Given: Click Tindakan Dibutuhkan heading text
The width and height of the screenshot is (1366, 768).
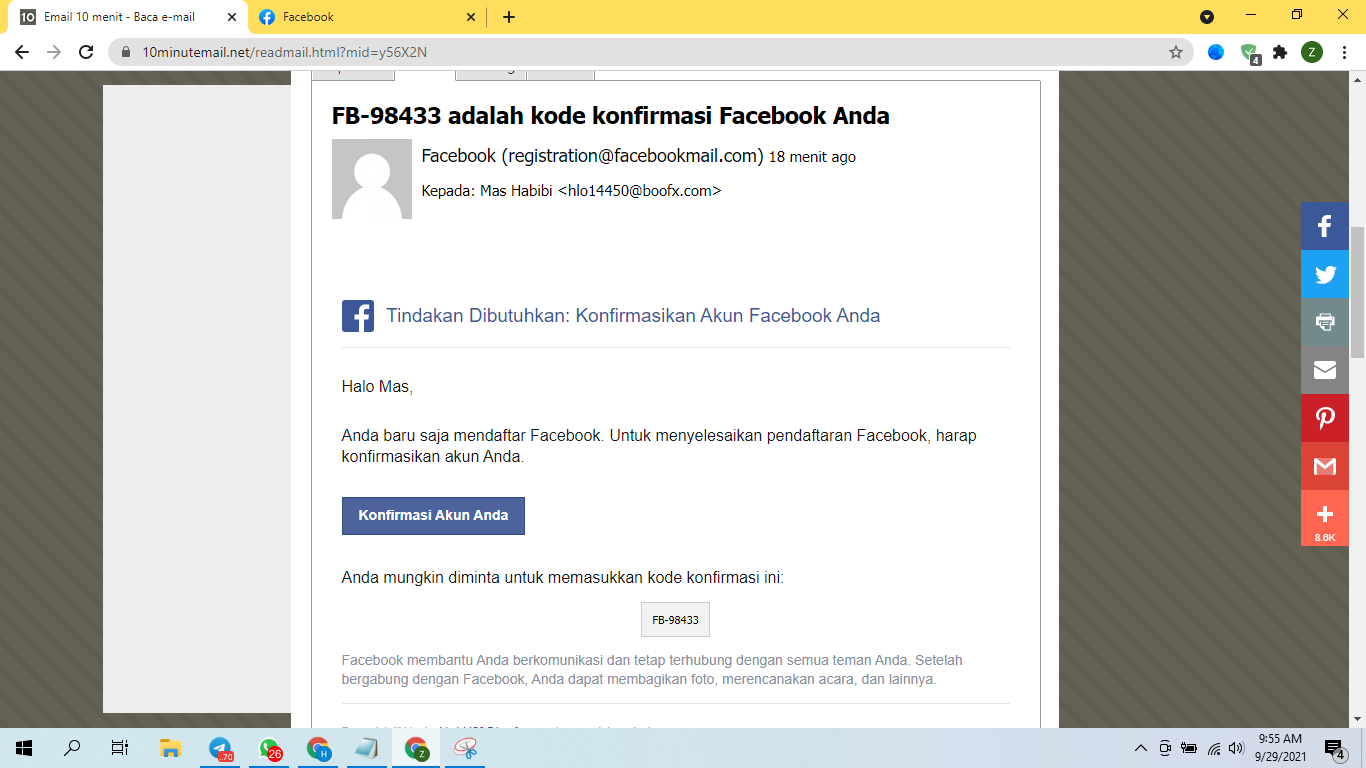Looking at the screenshot, I should coord(633,316).
